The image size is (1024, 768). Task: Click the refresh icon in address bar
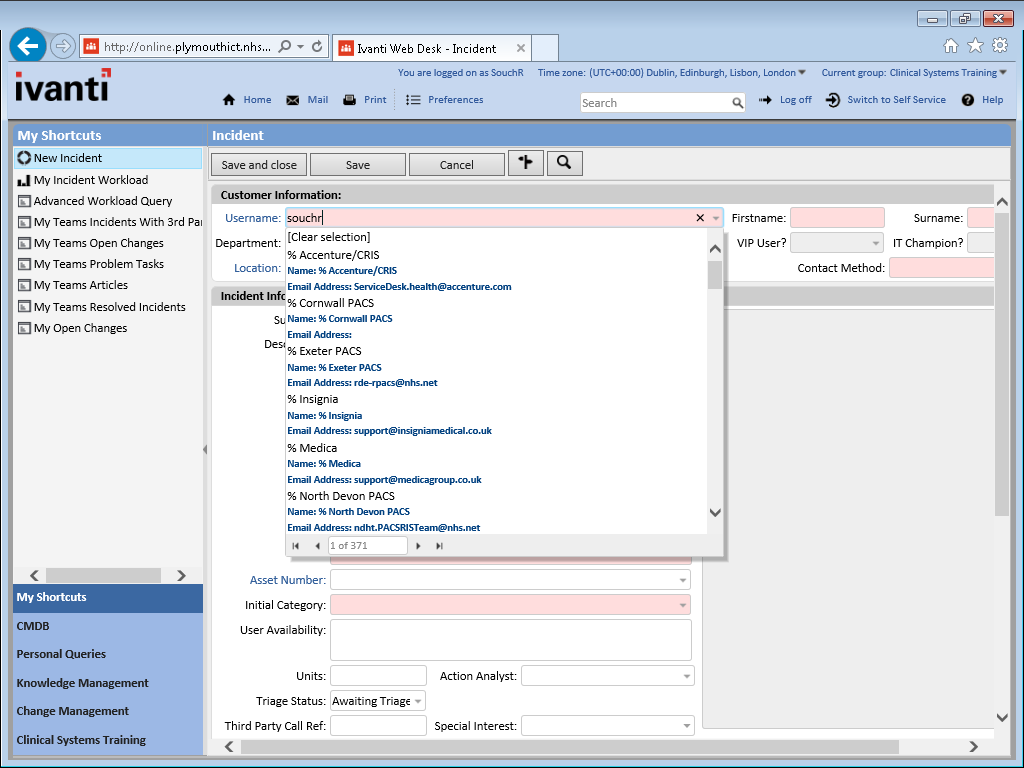tap(317, 46)
